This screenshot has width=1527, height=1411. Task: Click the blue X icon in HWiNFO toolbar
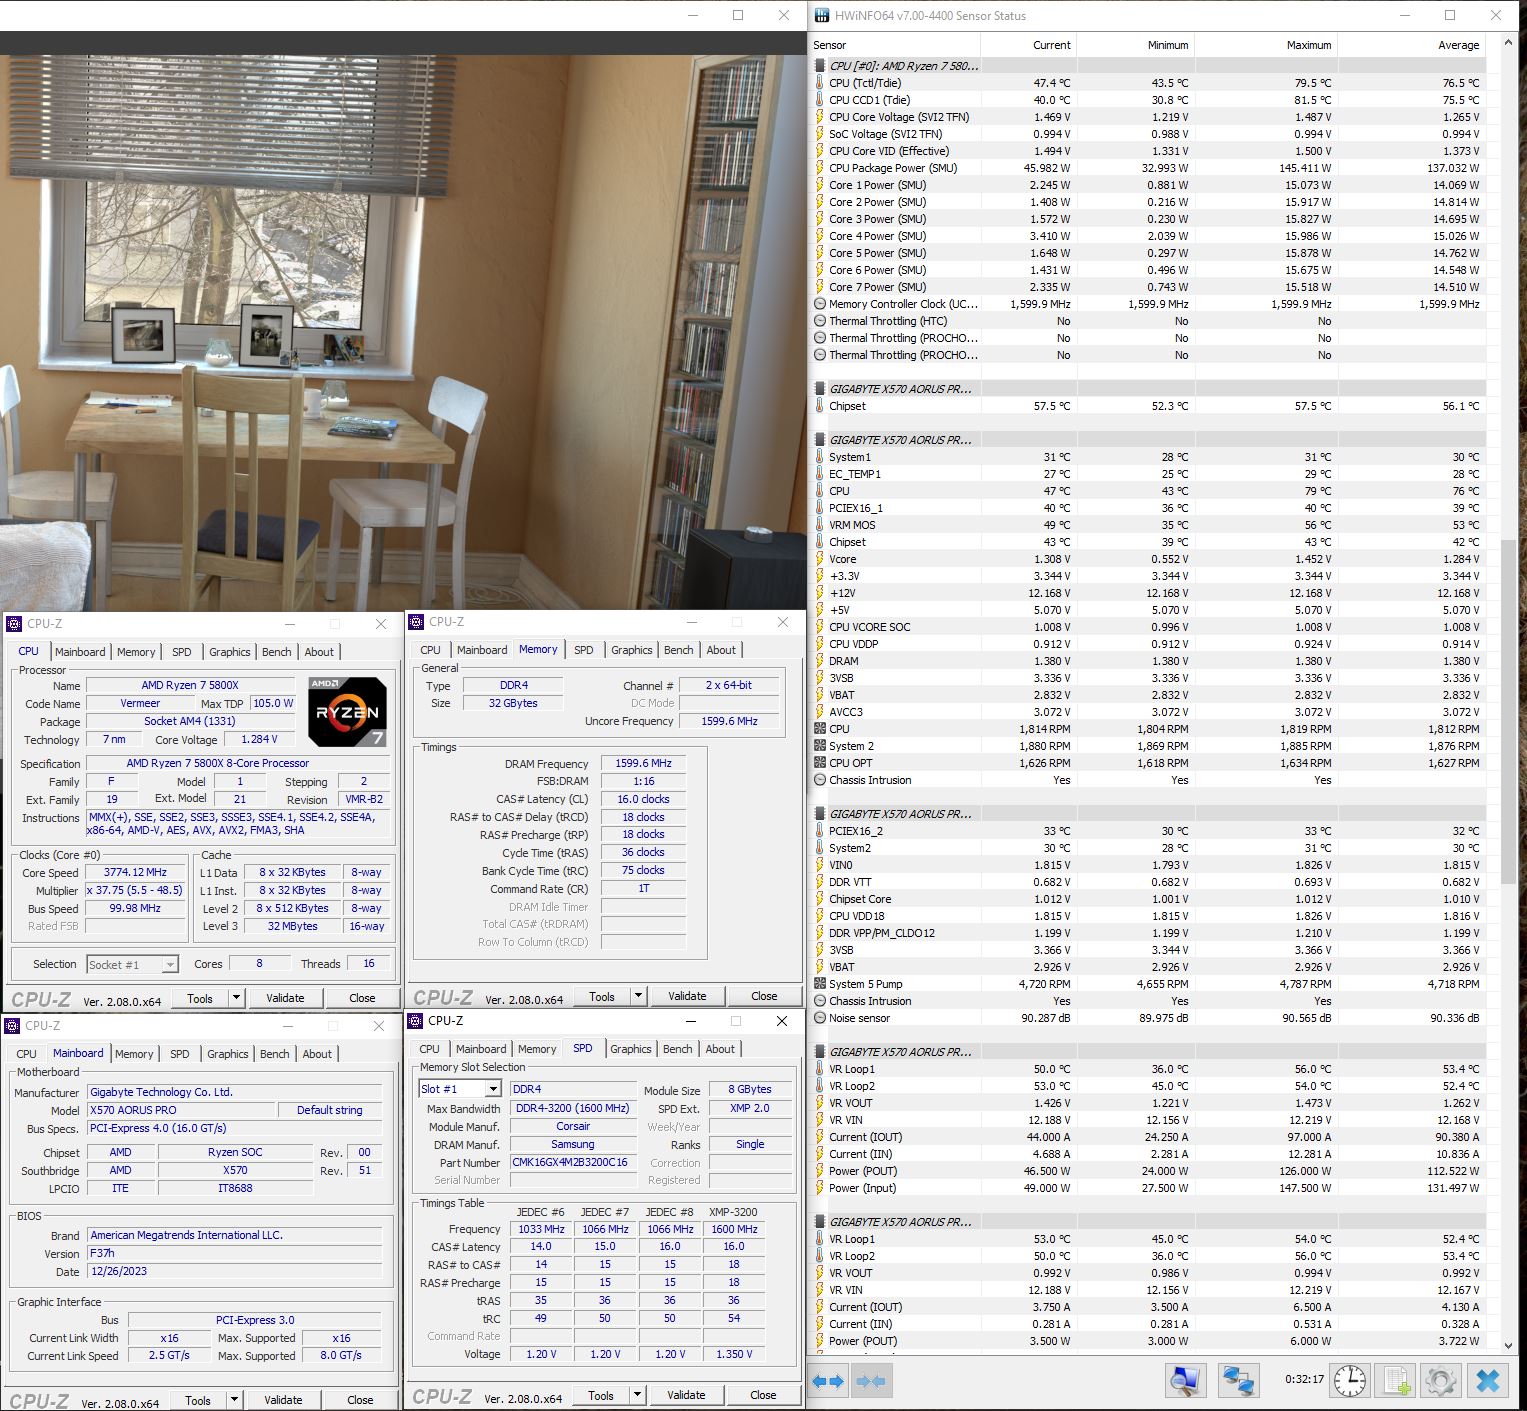1488,1381
